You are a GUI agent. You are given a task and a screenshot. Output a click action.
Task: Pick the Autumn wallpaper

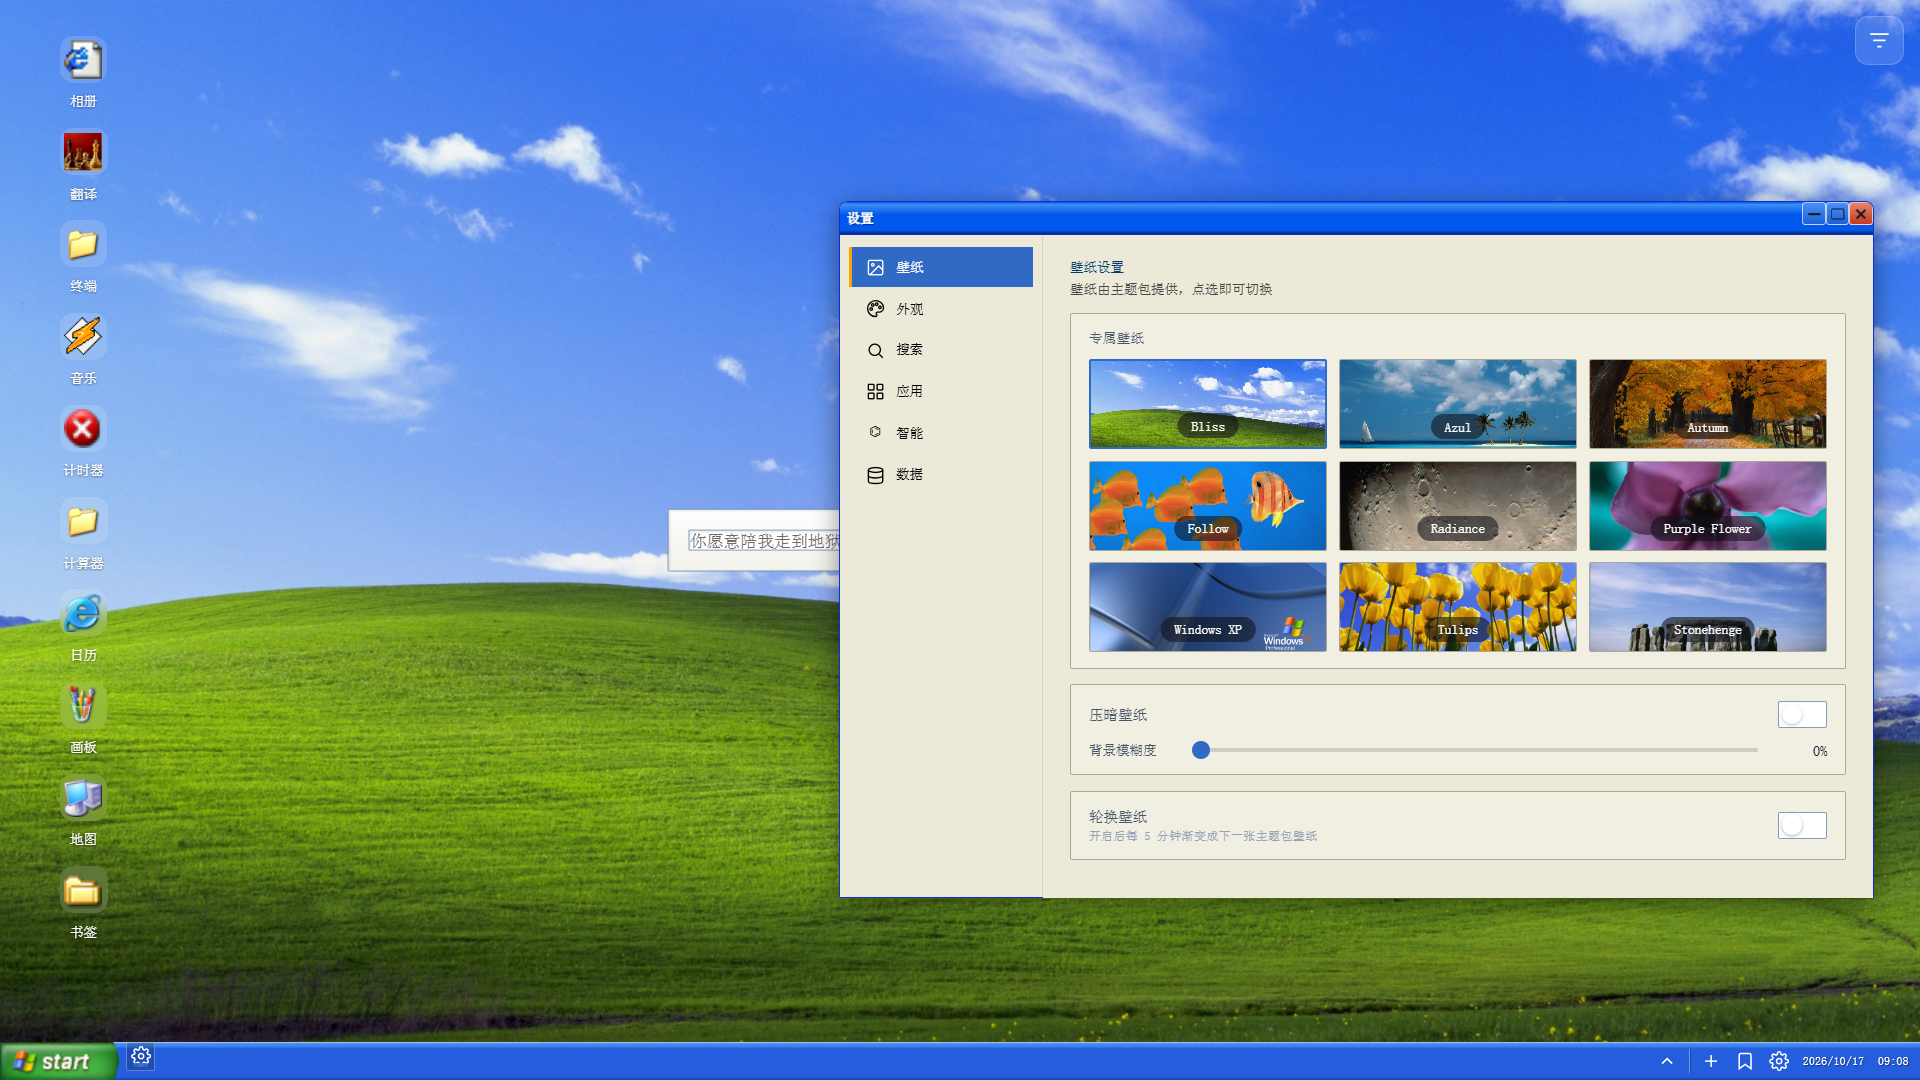pos(1708,404)
